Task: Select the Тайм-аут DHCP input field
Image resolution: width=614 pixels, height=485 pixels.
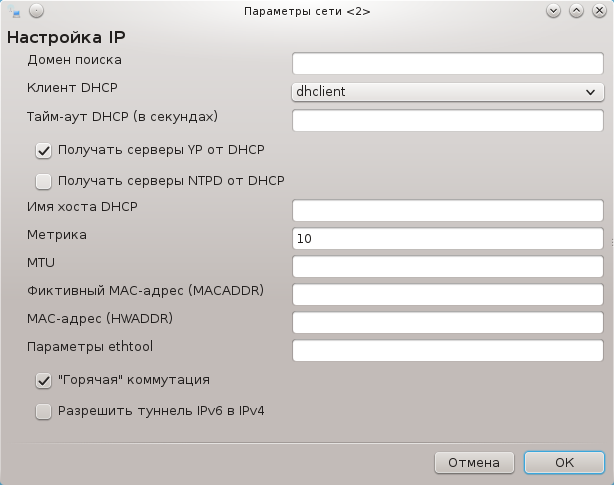Action: (448, 120)
